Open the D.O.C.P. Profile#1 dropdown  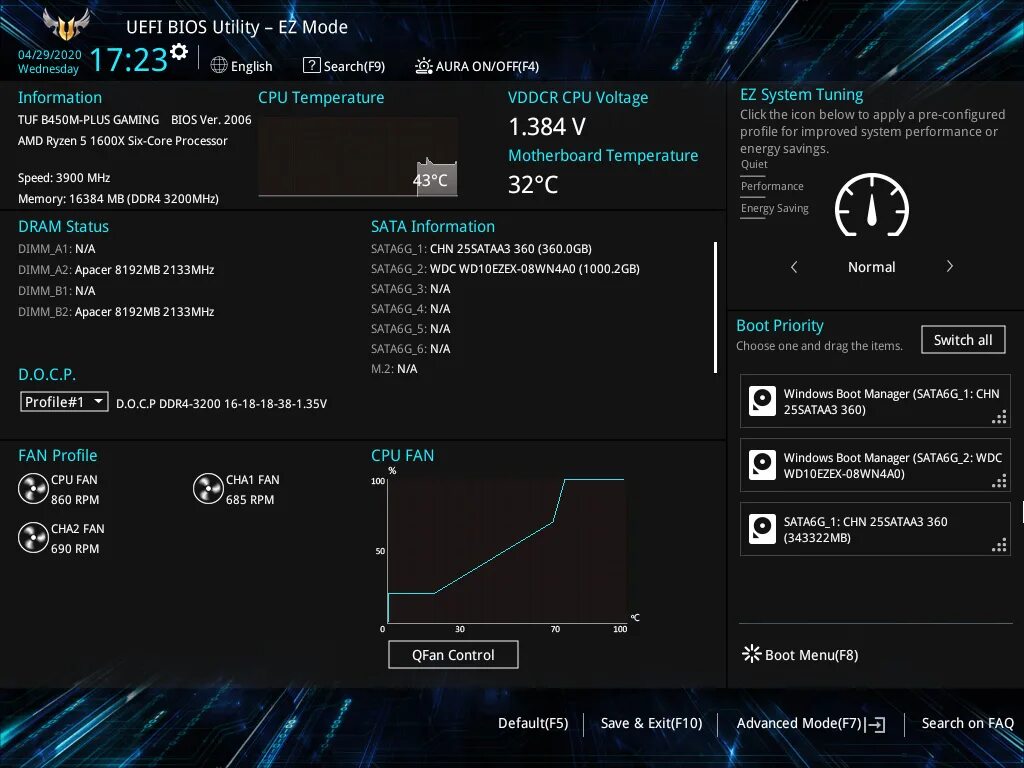click(64, 402)
